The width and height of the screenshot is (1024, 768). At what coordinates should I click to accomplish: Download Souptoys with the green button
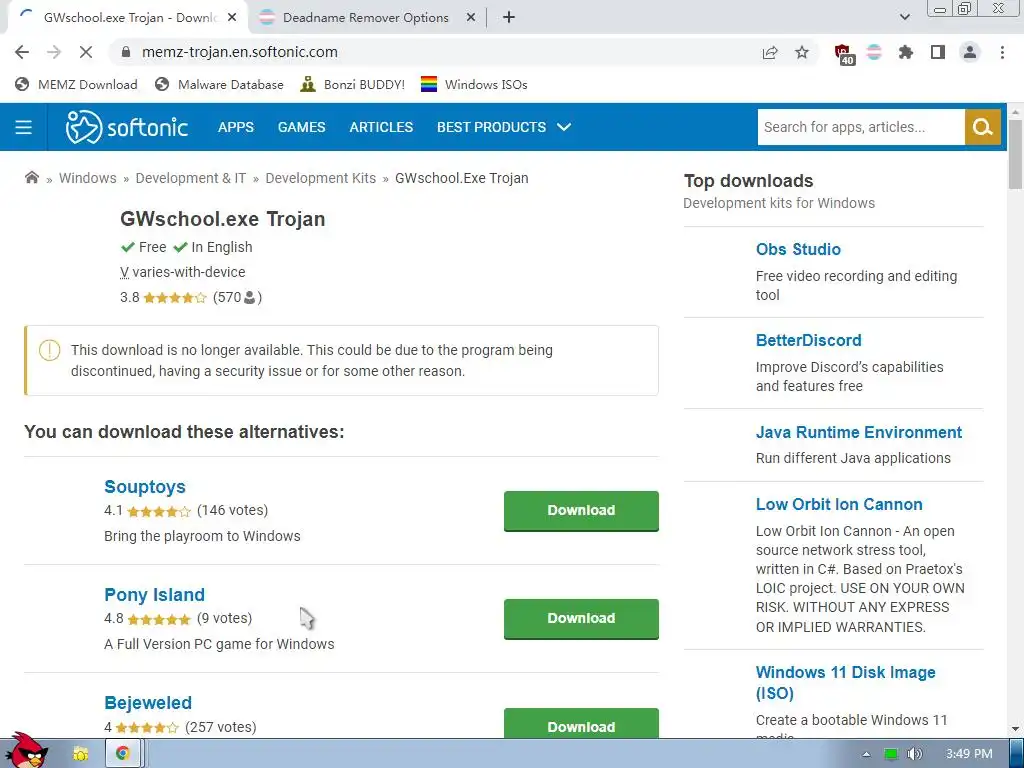(581, 511)
